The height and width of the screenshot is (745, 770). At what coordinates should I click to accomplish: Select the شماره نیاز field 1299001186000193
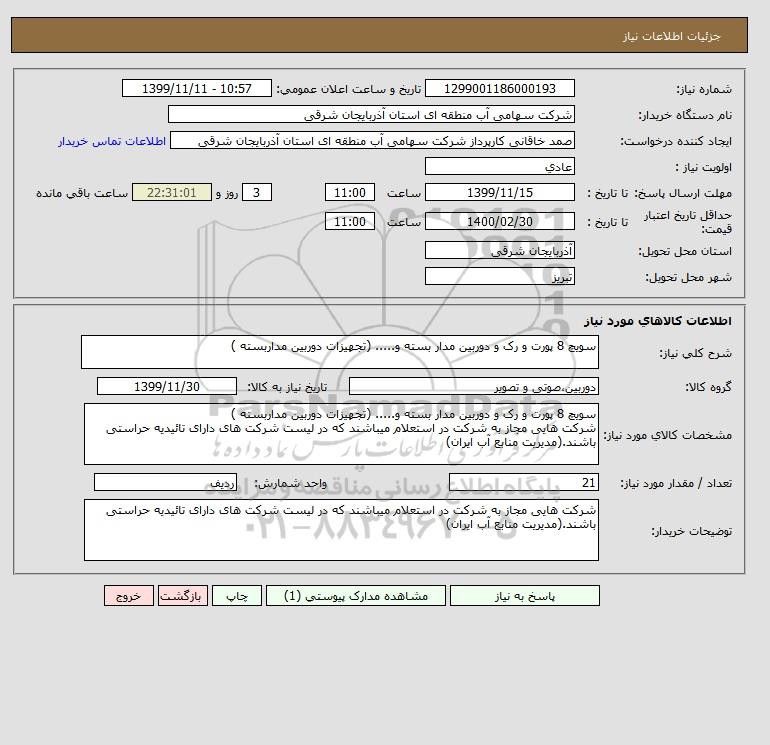click(x=499, y=88)
